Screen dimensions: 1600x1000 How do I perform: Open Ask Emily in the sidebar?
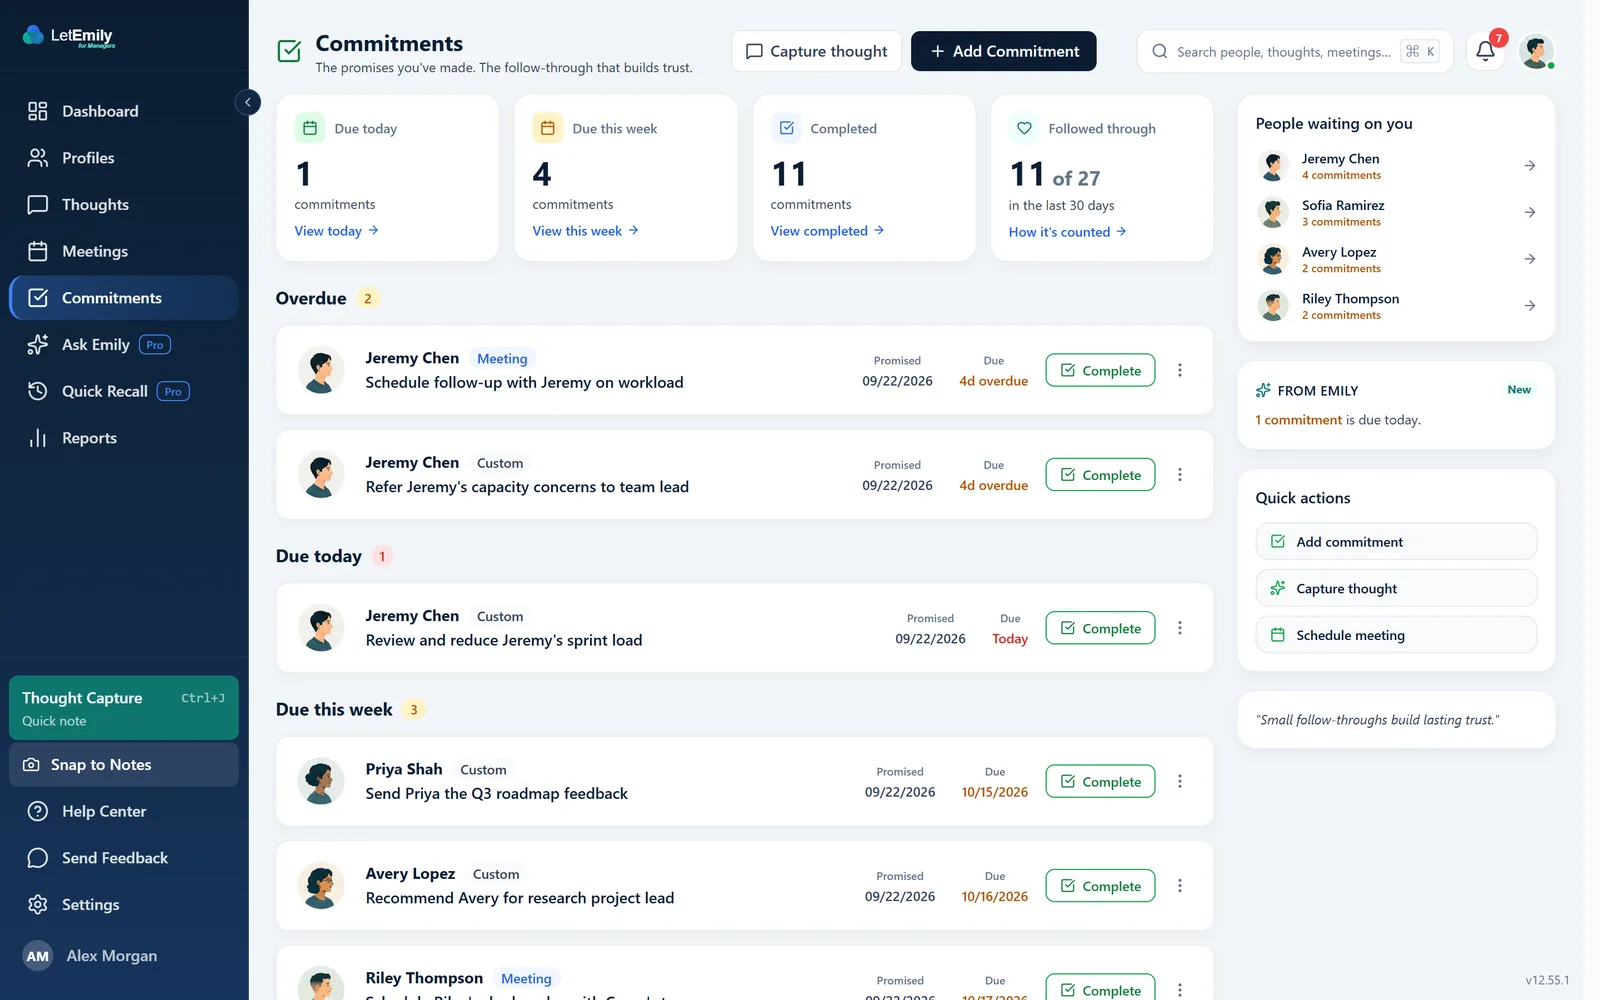124,345
